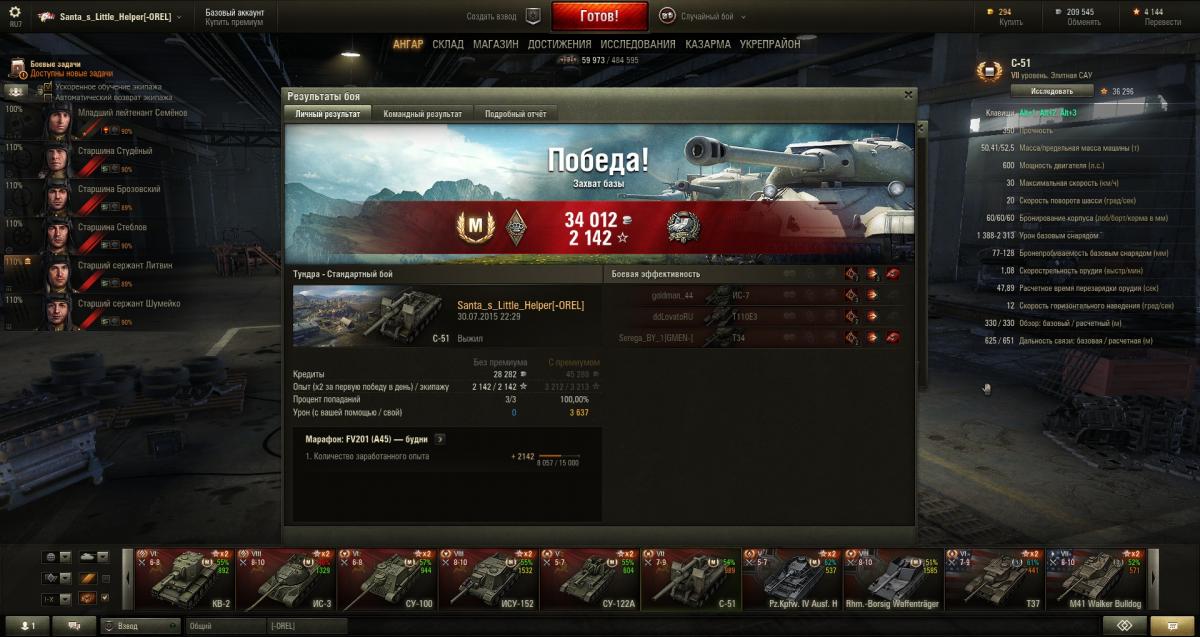Open the ИССЛЕДОВАНИЯ menu item
The image size is (1200, 637).
click(638, 44)
